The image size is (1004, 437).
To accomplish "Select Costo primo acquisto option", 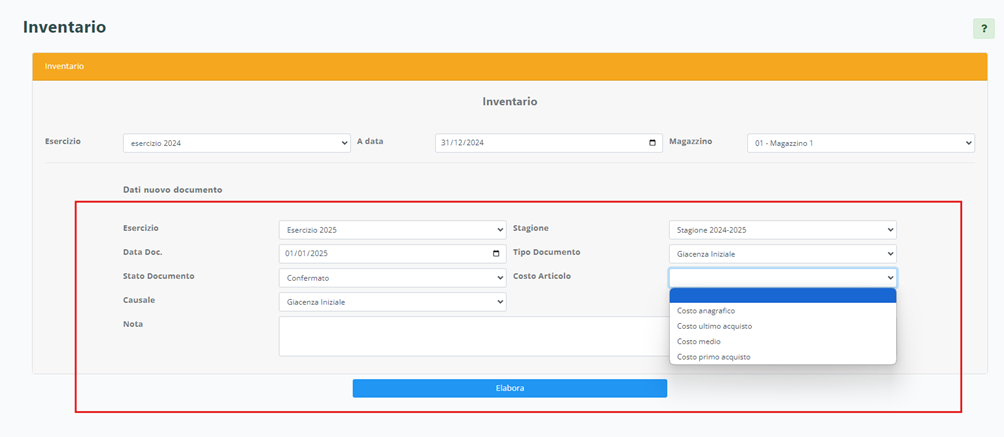I will (713, 356).
